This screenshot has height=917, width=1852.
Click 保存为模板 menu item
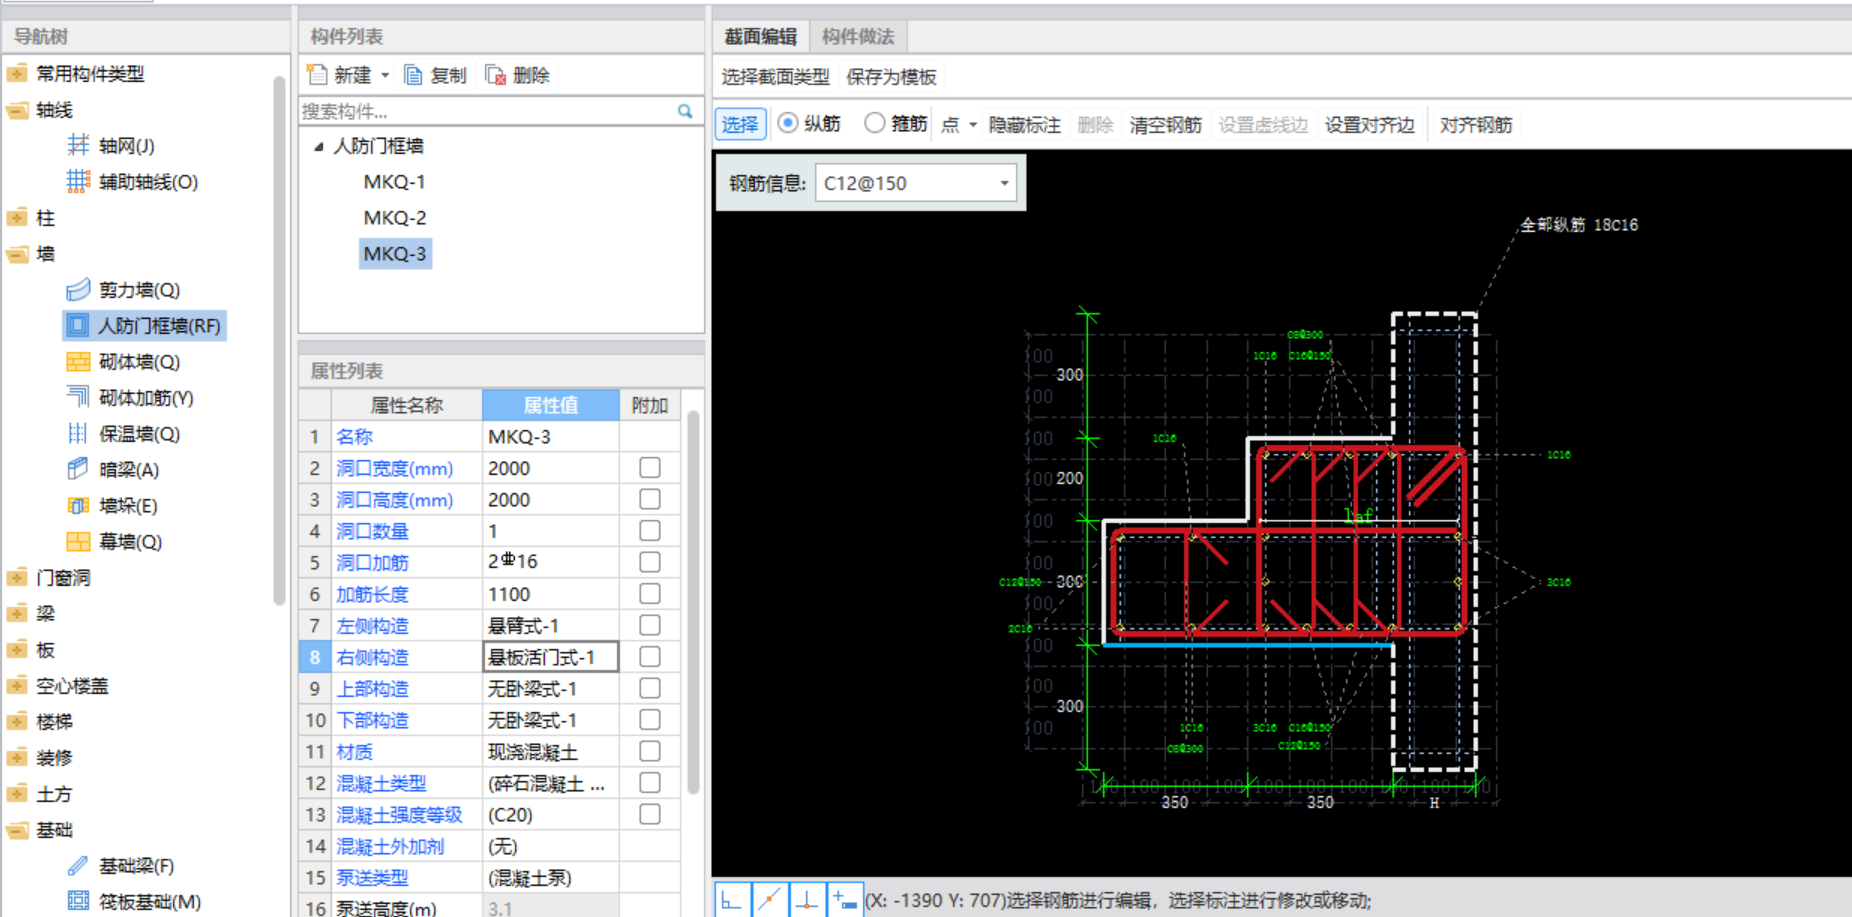892,77
